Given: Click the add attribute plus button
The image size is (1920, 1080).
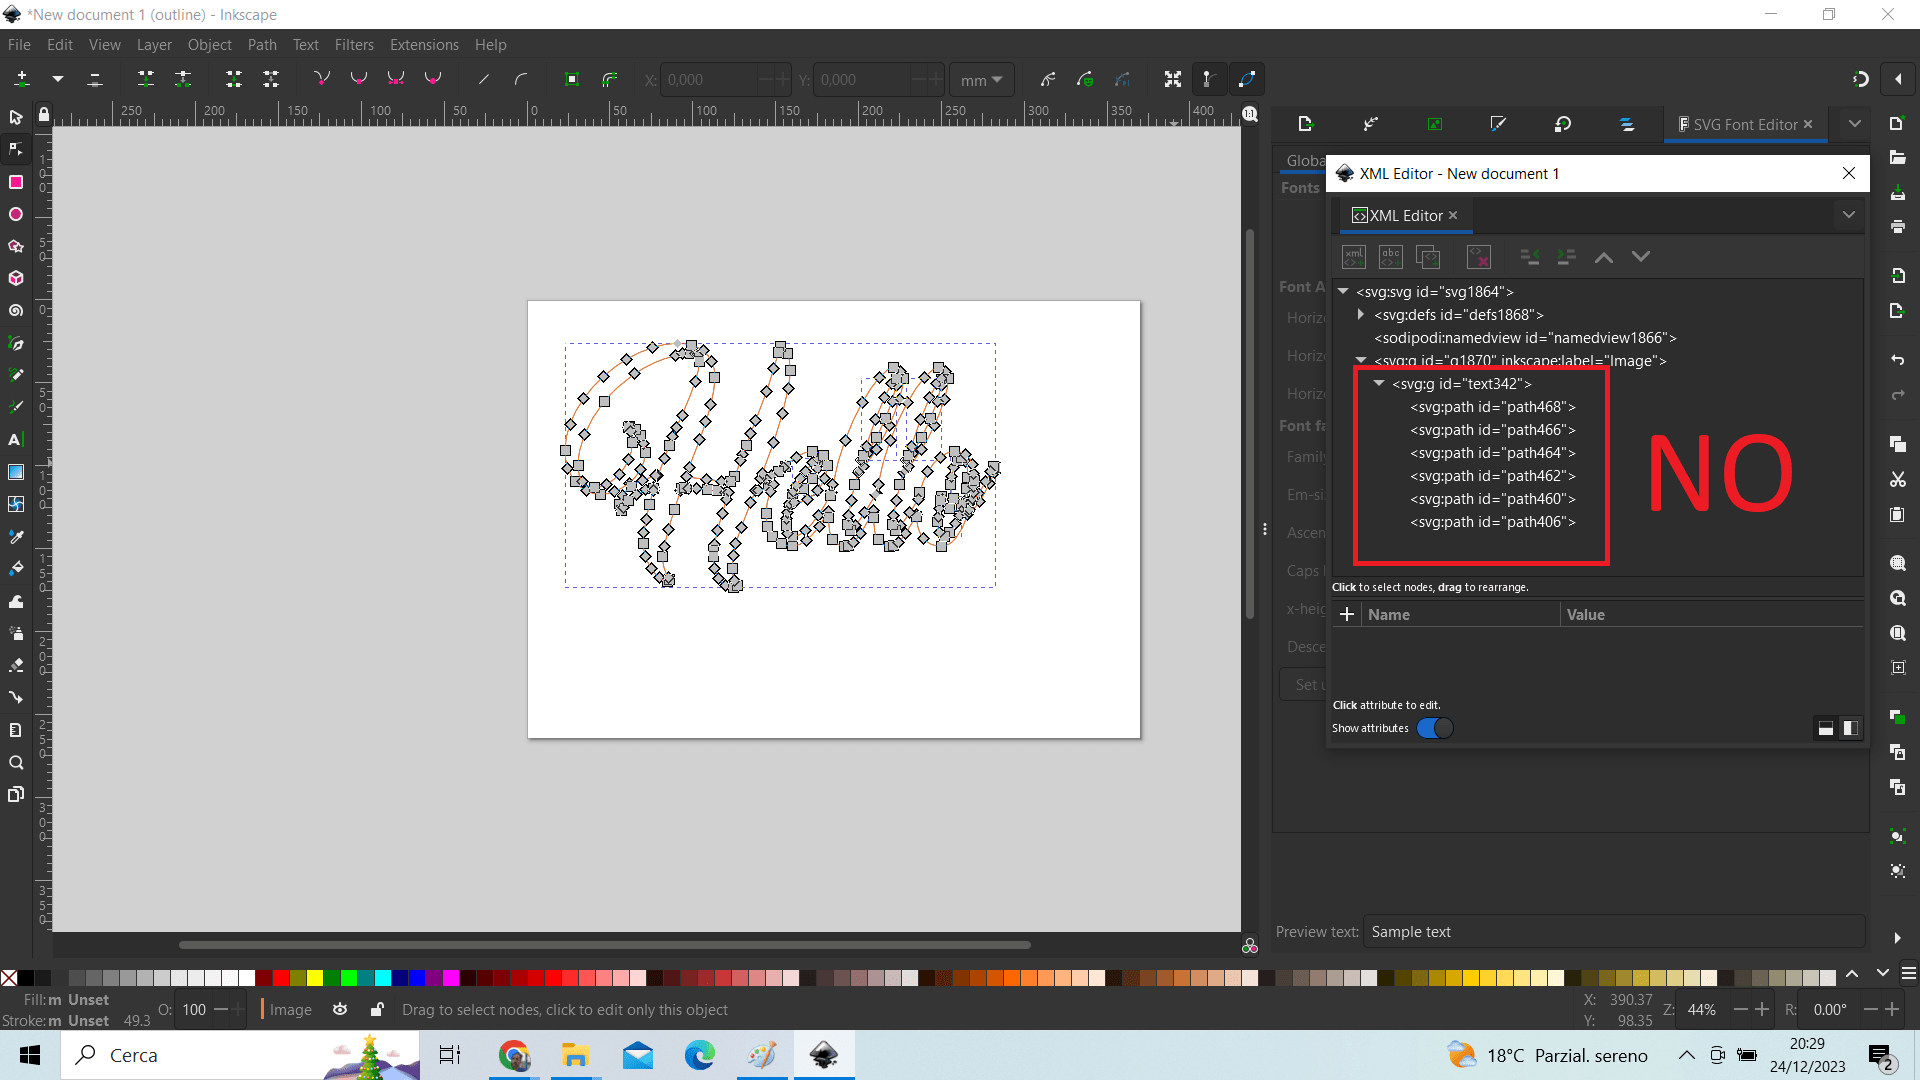Looking at the screenshot, I should tap(1347, 614).
